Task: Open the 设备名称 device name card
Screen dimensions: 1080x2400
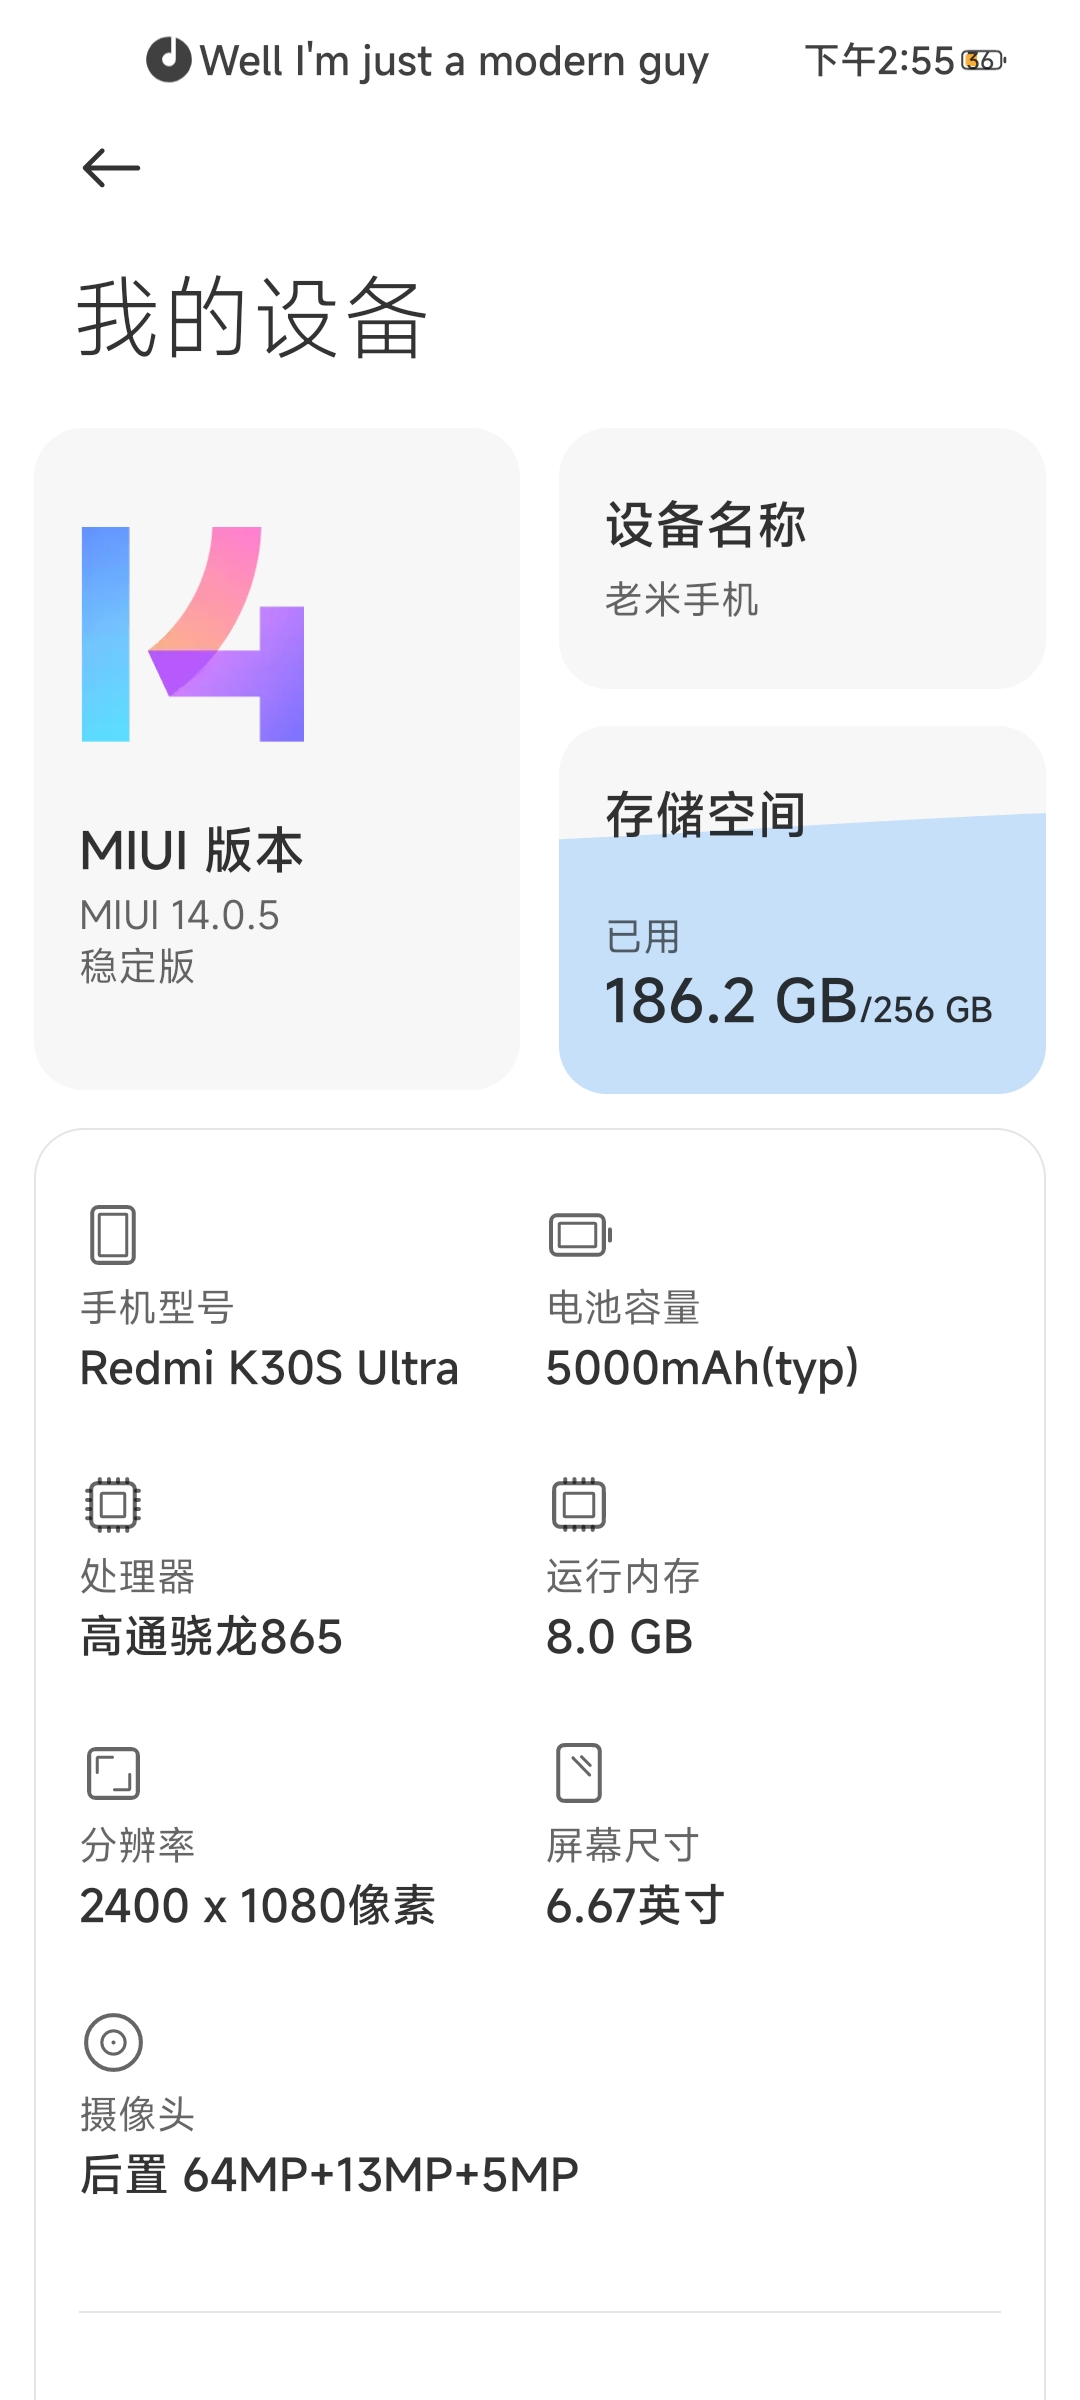Action: coord(802,558)
